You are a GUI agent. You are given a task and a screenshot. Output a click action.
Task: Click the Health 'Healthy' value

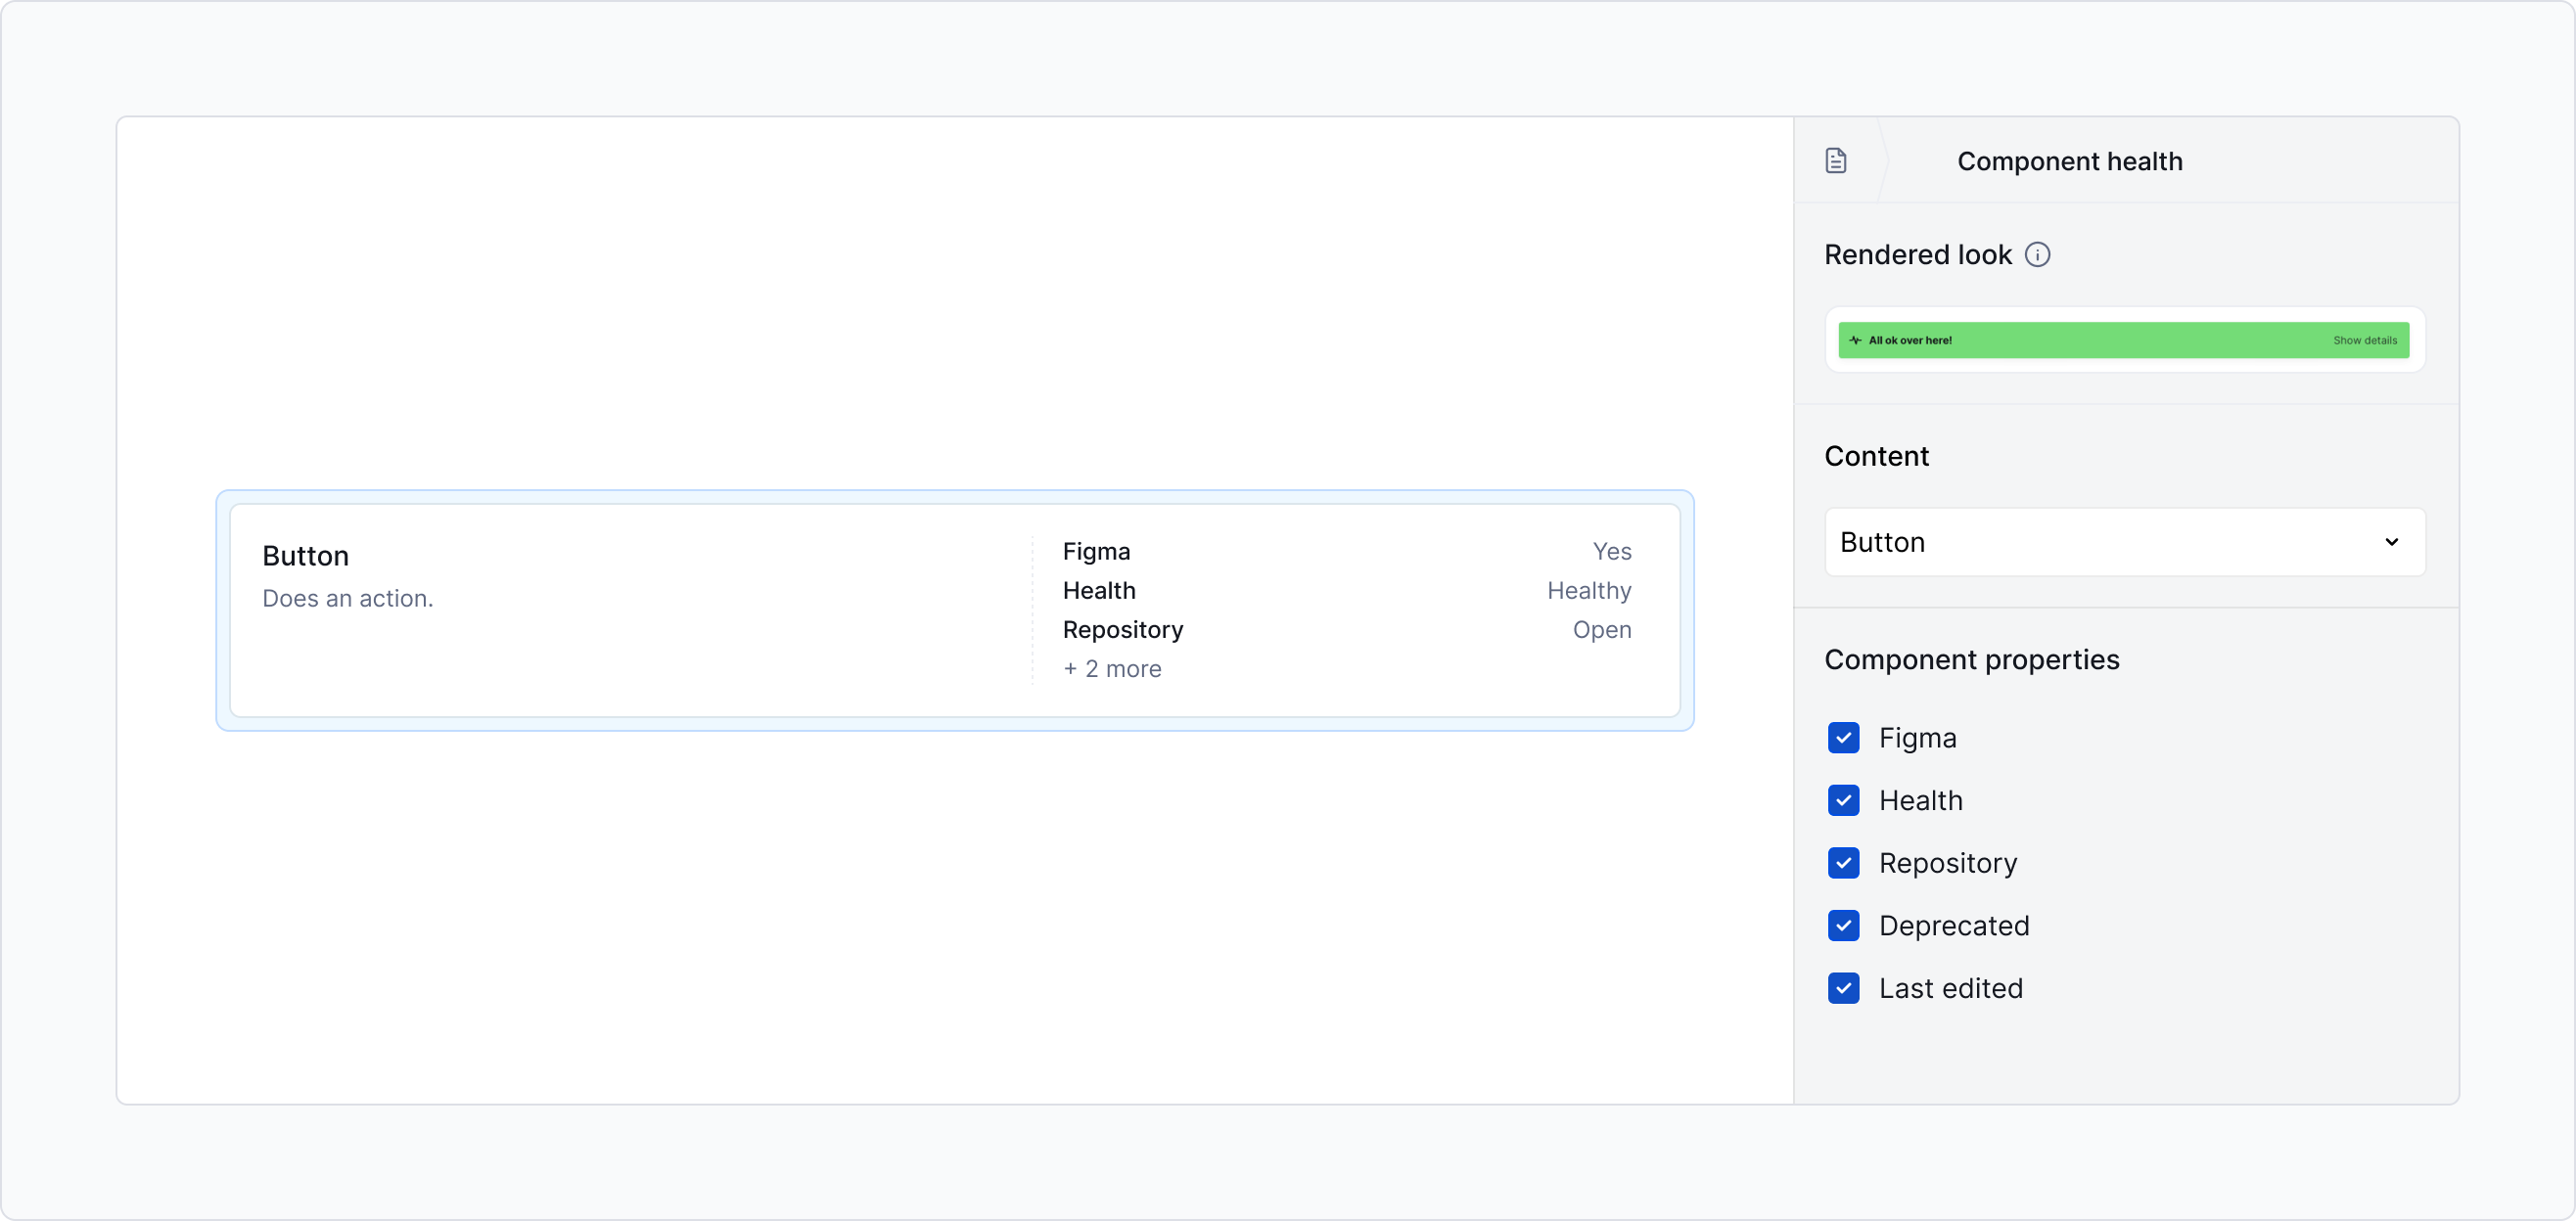(x=1588, y=591)
